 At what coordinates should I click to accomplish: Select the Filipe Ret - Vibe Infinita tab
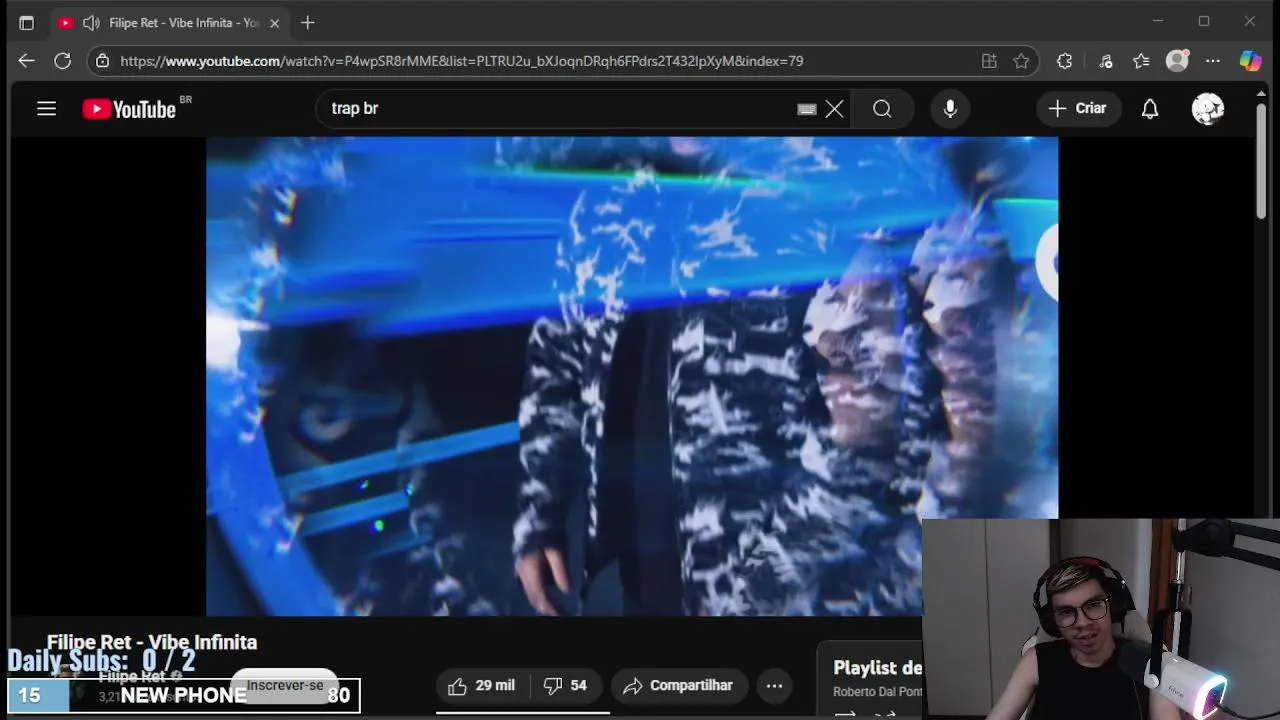pos(170,22)
